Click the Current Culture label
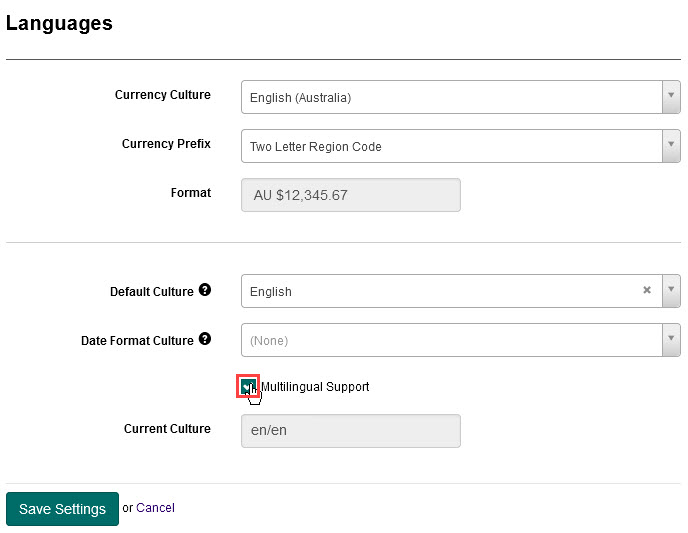Image resolution: width=688 pixels, height=533 pixels. coord(167,429)
